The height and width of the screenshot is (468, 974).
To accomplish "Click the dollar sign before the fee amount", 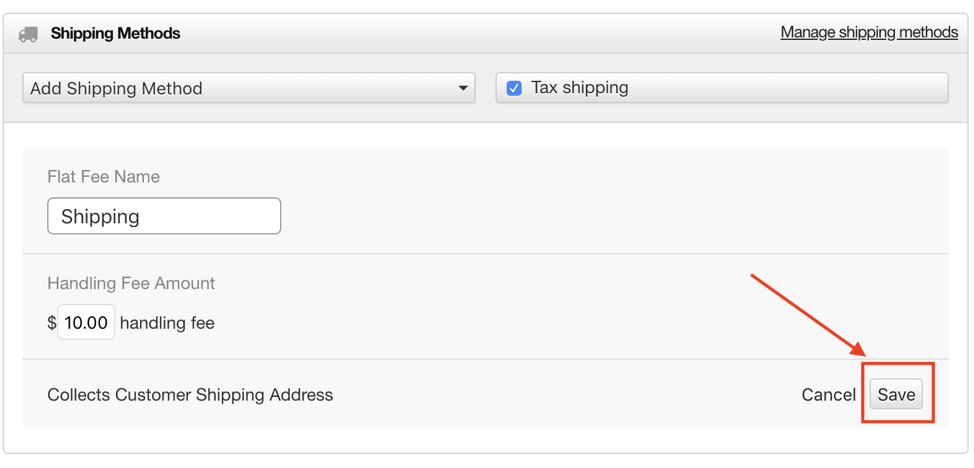I will (52, 323).
